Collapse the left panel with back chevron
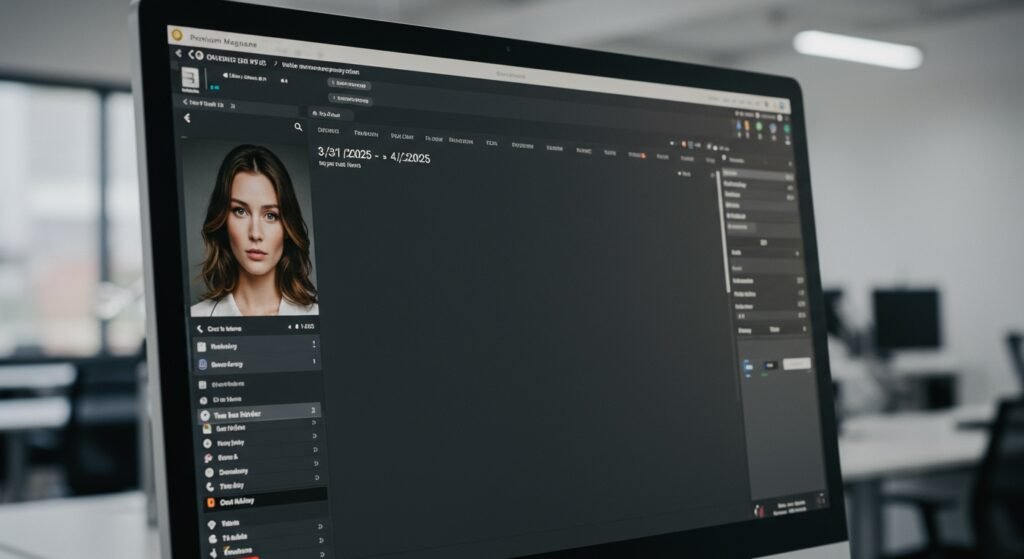The image size is (1024, 559). pyautogui.click(x=187, y=118)
